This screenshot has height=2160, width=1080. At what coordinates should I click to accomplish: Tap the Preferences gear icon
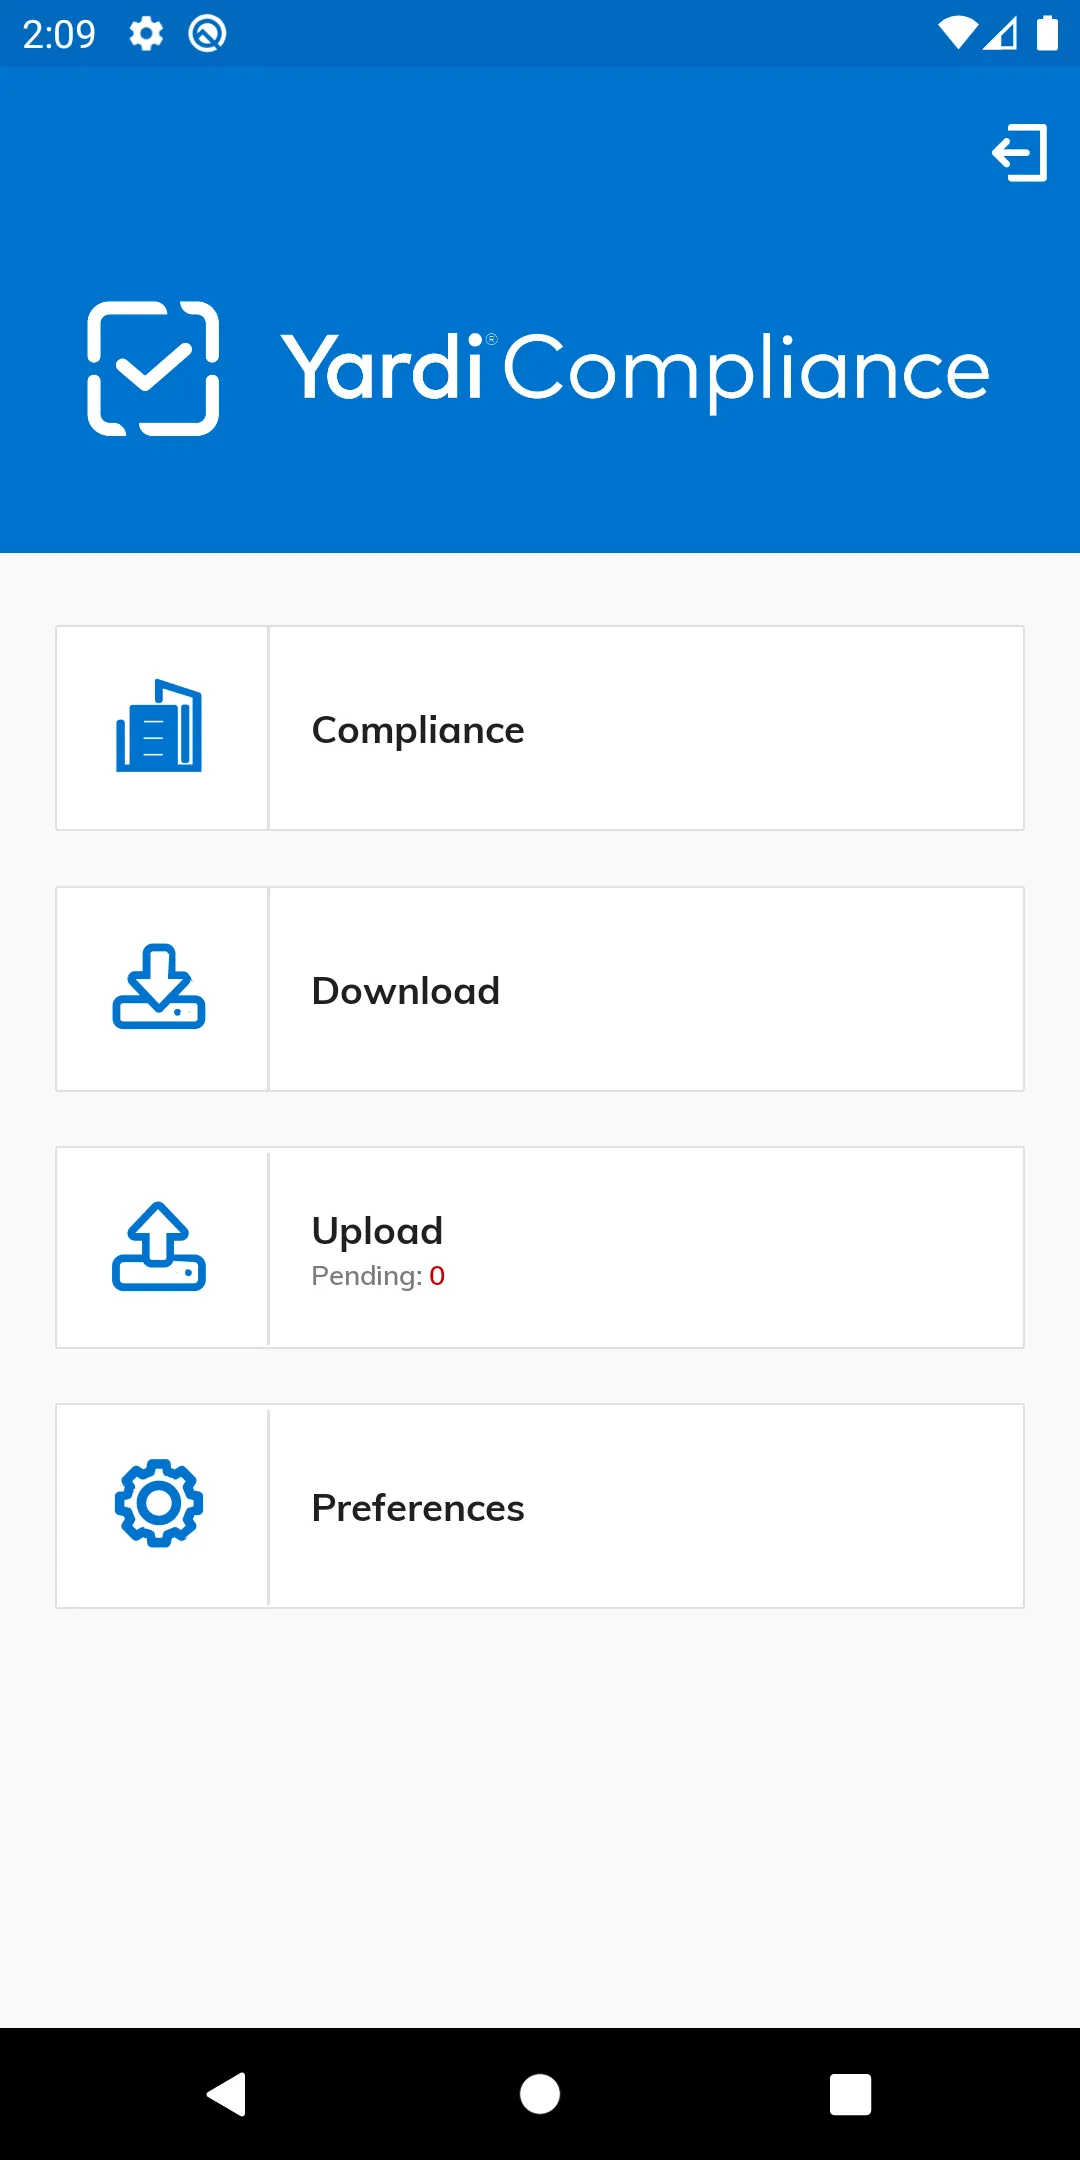point(159,1503)
